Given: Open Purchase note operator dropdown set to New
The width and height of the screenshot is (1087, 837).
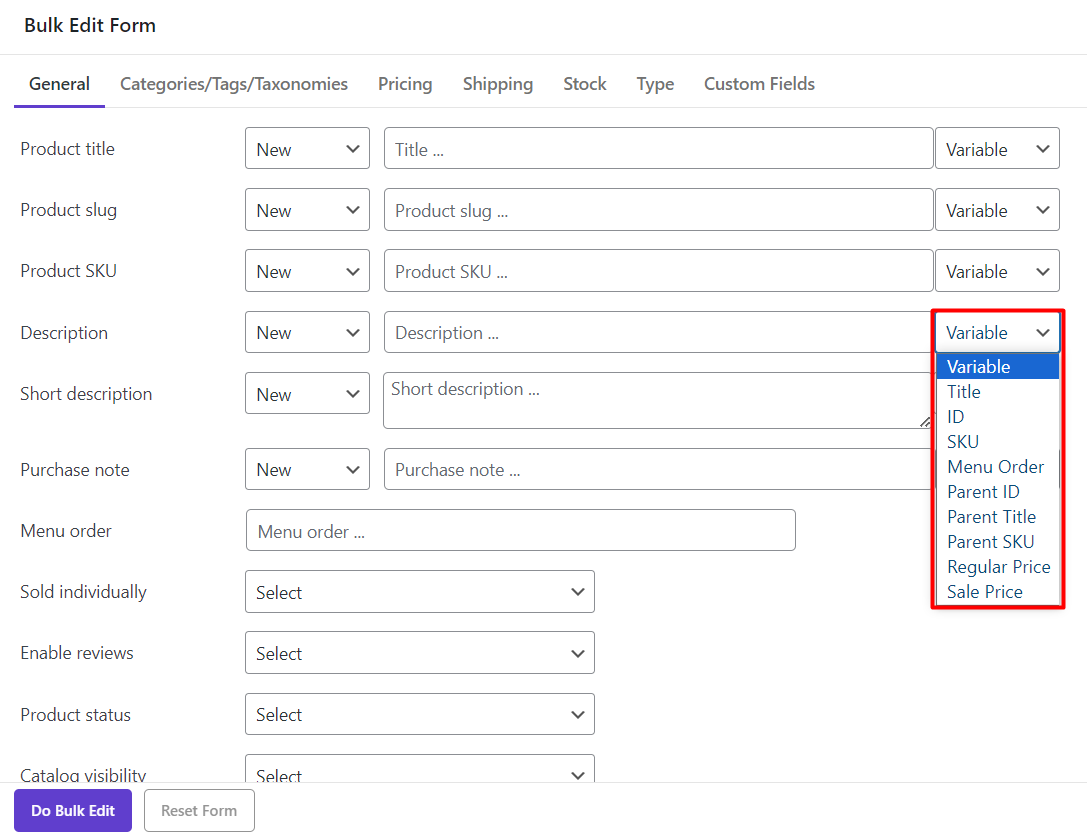Looking at the screenshot, I should click(x=307, y=469).
